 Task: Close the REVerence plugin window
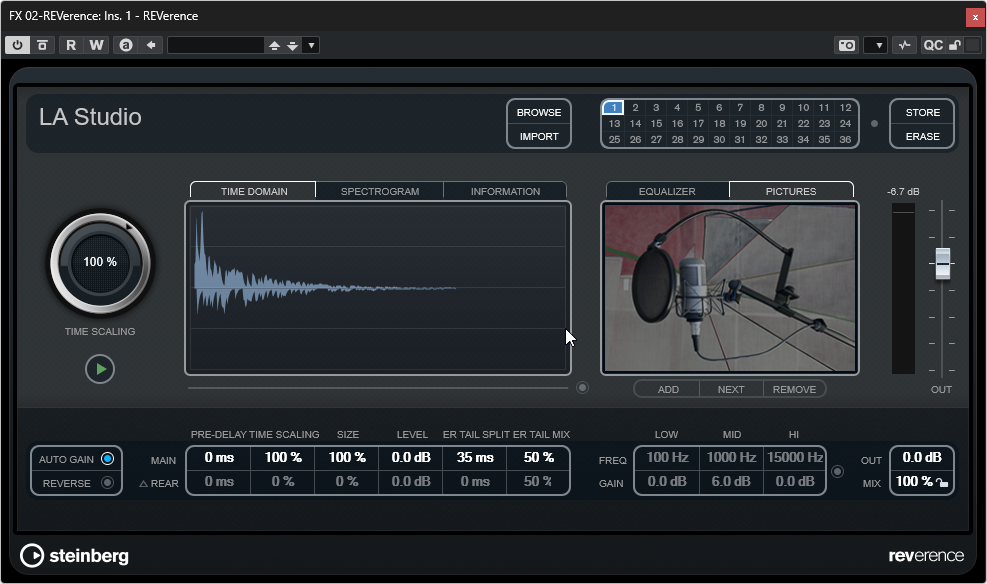coord(975,17)
